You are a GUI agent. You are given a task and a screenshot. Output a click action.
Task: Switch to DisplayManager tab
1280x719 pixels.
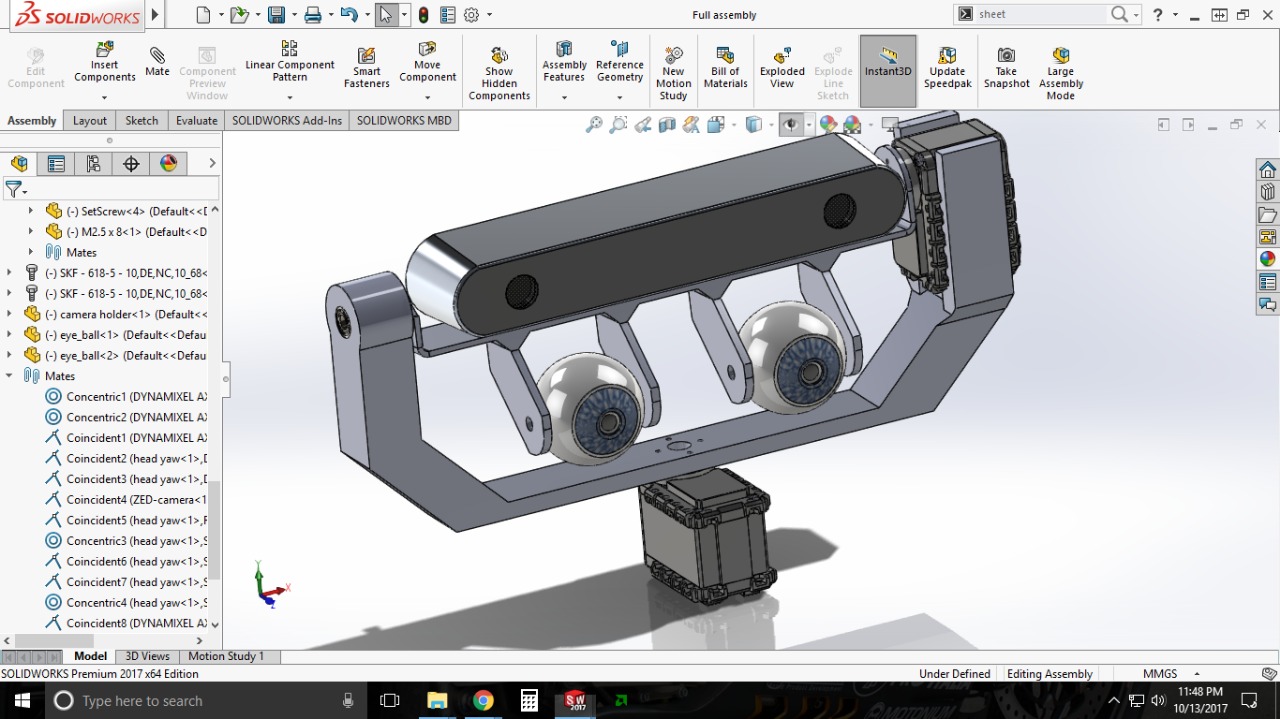[x=168, y=164]
